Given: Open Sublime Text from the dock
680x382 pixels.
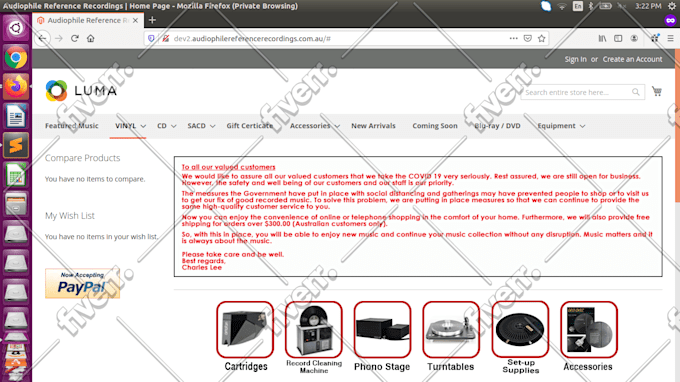Looking at the screenshot, I should [x=16, y=145].
